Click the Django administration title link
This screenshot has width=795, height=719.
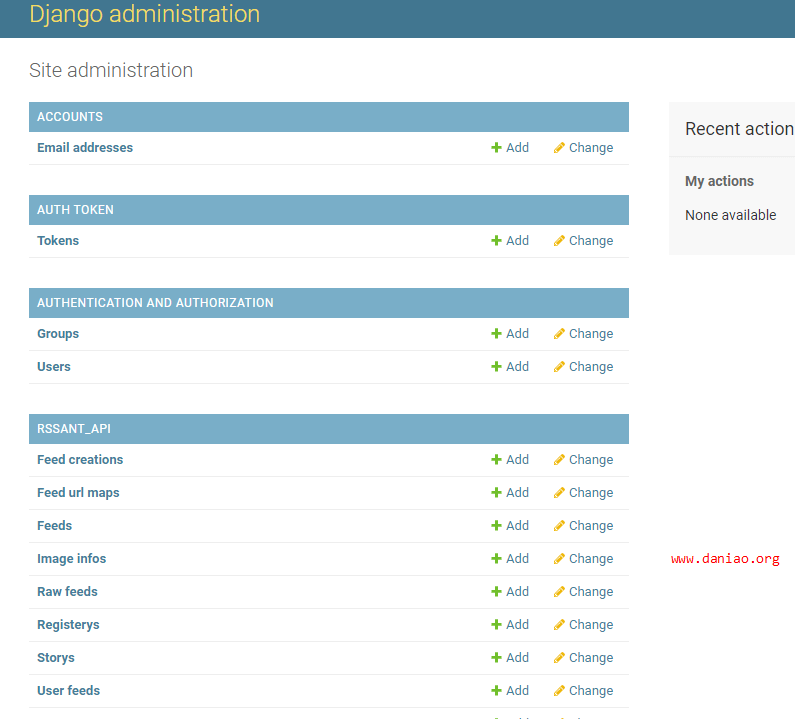pyautogui.click(x=144, y=14)
